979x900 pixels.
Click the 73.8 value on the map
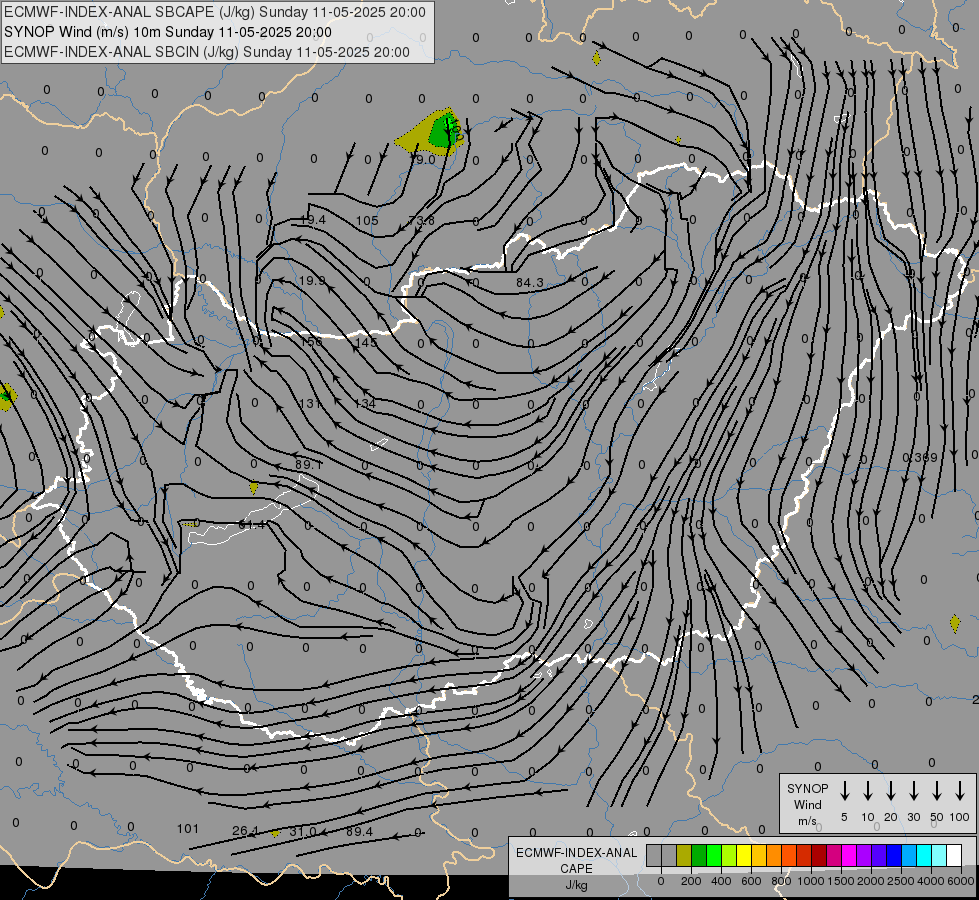coord(421,220)
